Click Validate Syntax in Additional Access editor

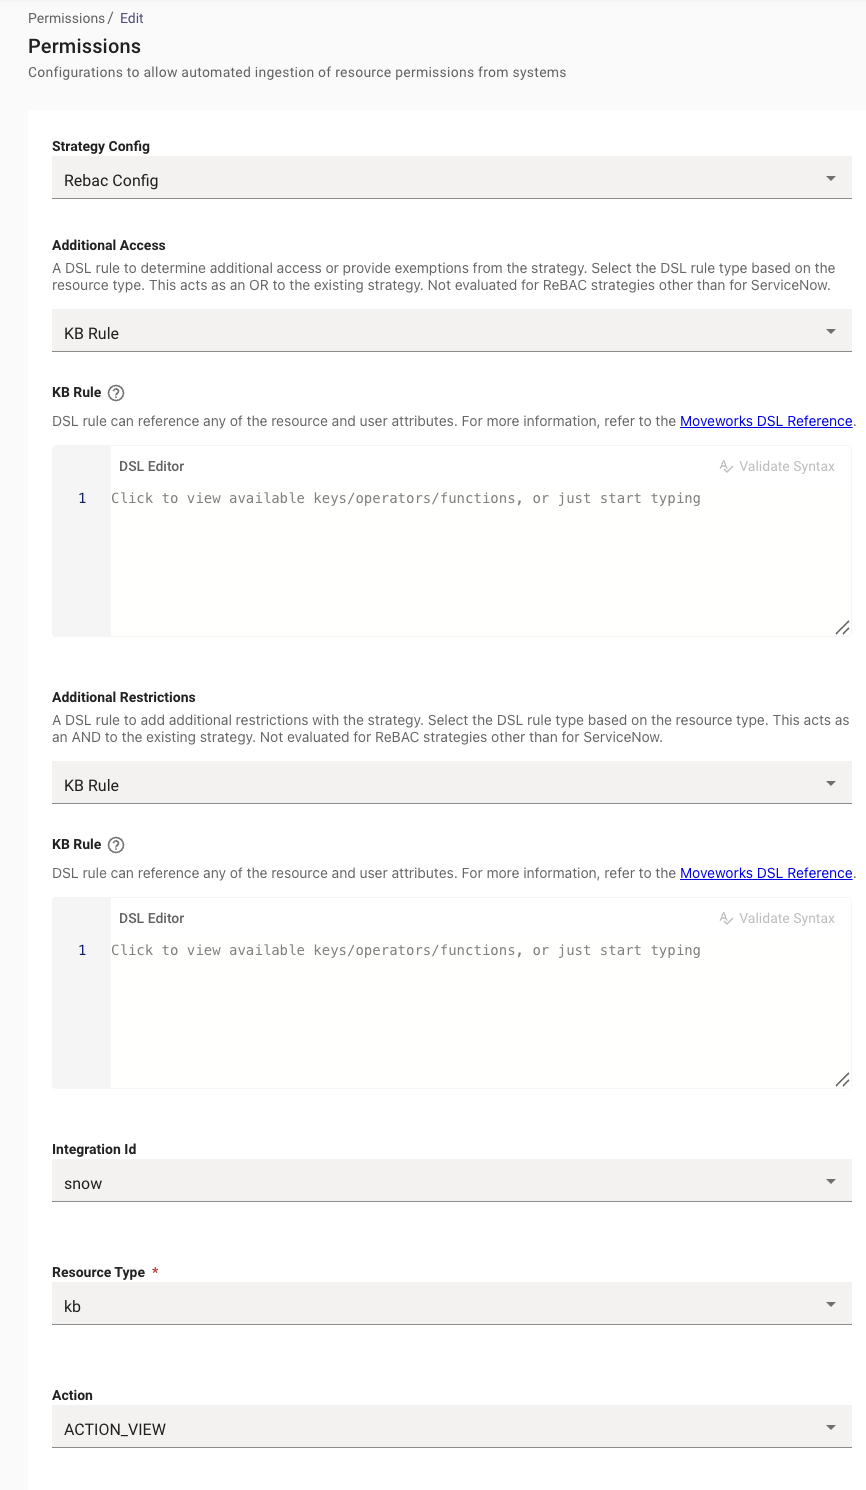pos(777,466)
